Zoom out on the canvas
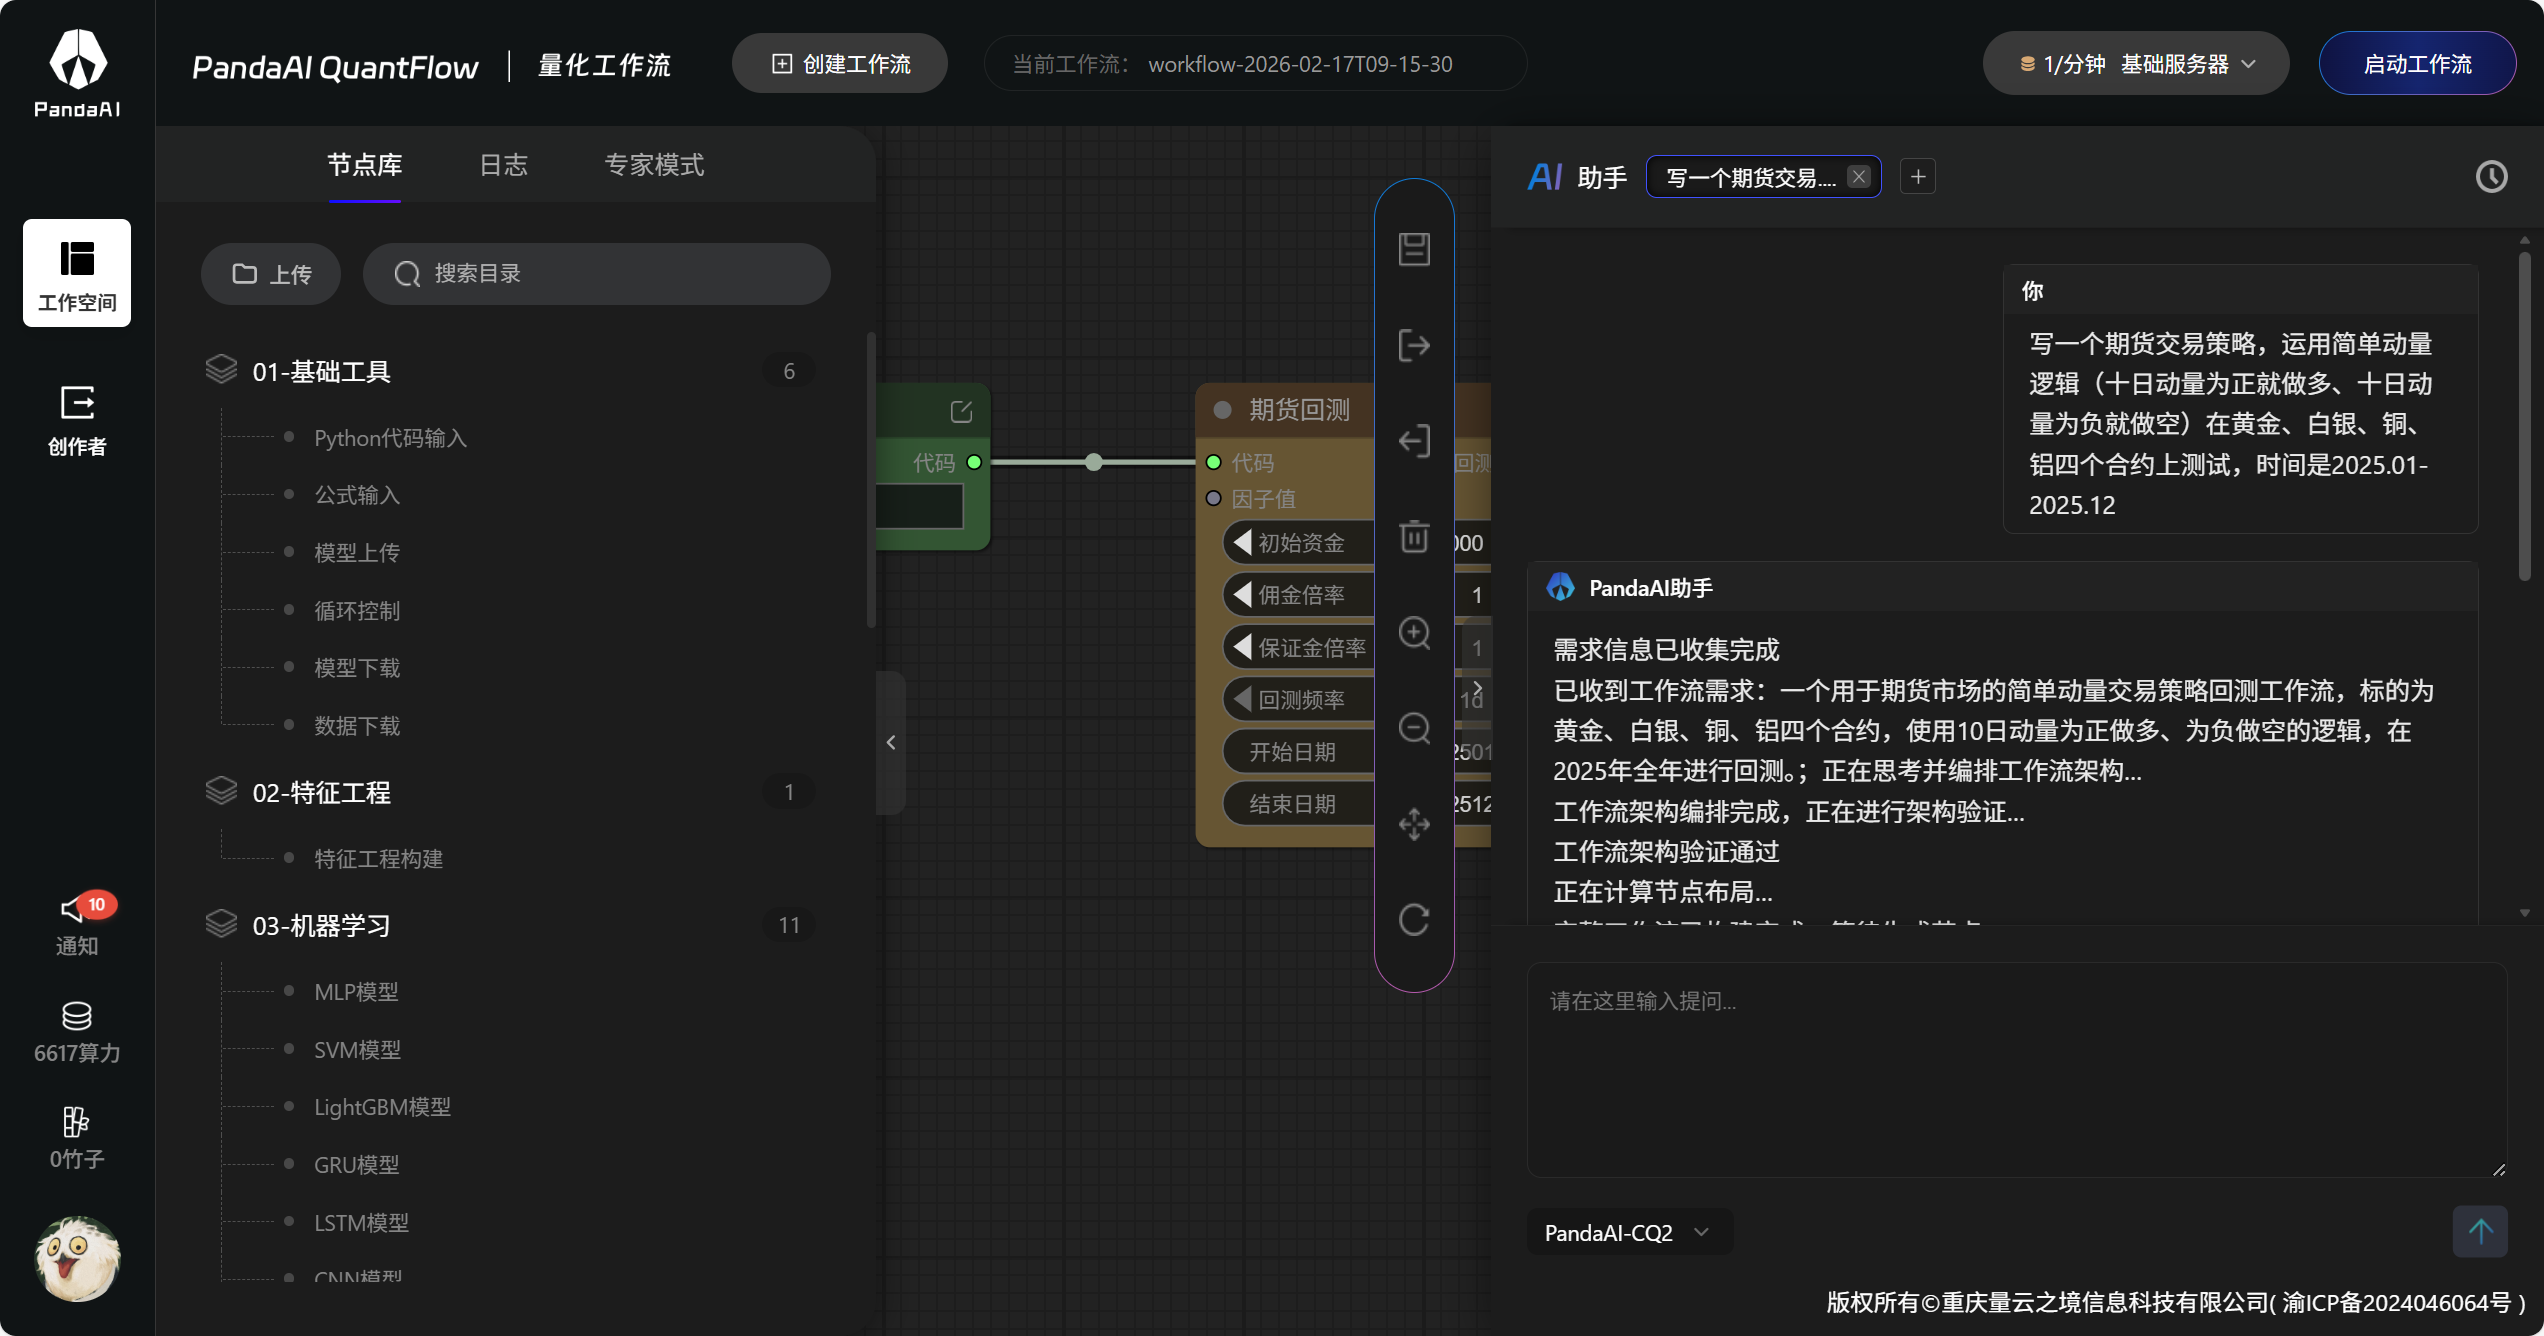This screenshot has width=2544, height=1336. (x=1414, y=728)
